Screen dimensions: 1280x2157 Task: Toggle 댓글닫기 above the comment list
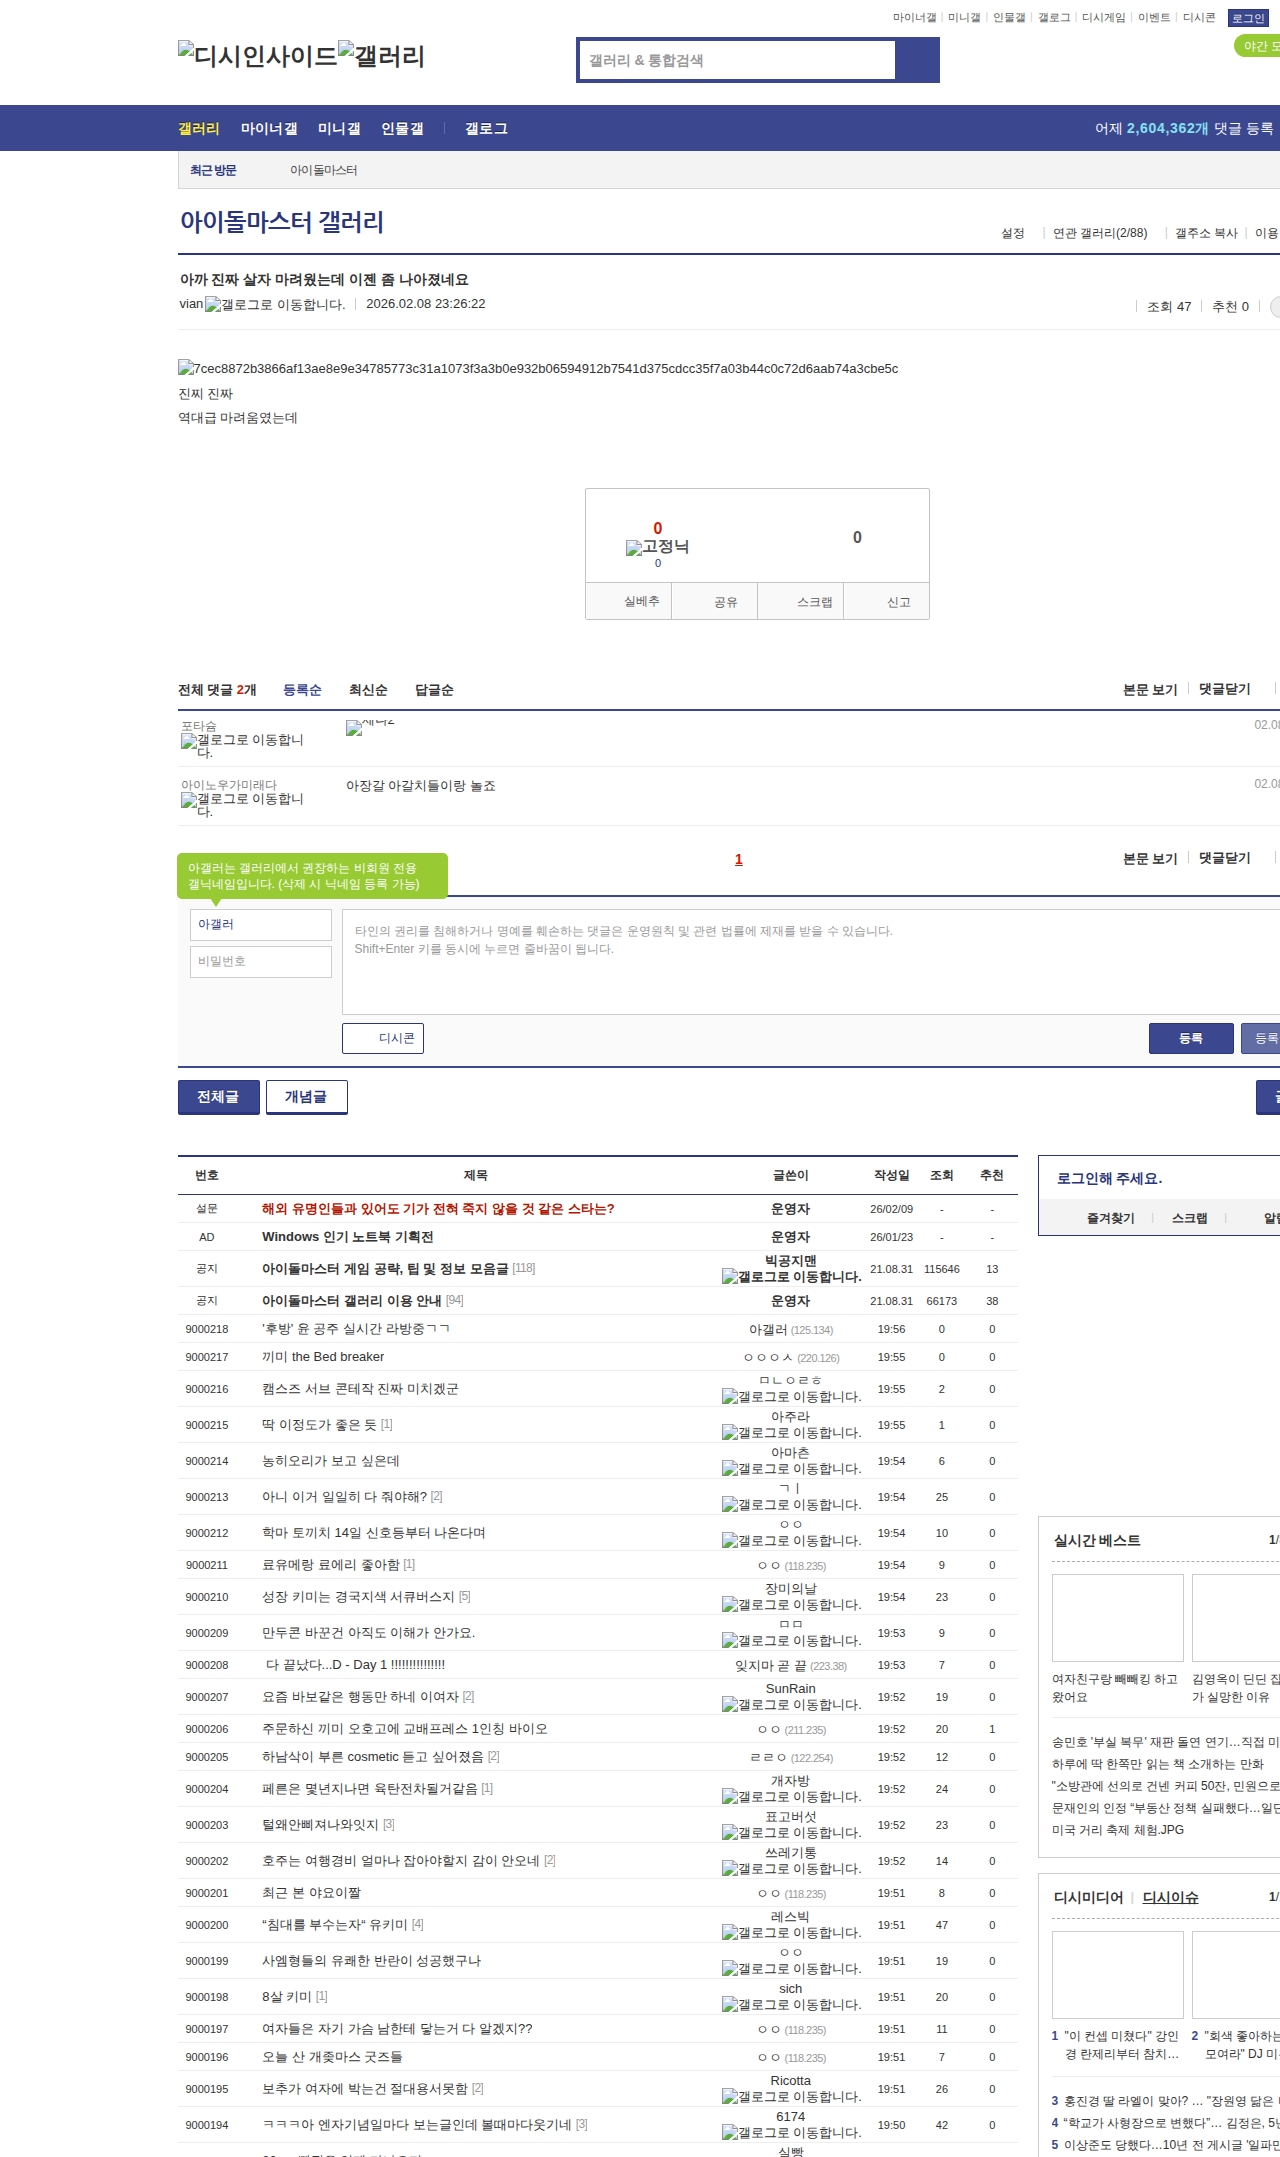pyautogui.click(x=1224, y=689)
